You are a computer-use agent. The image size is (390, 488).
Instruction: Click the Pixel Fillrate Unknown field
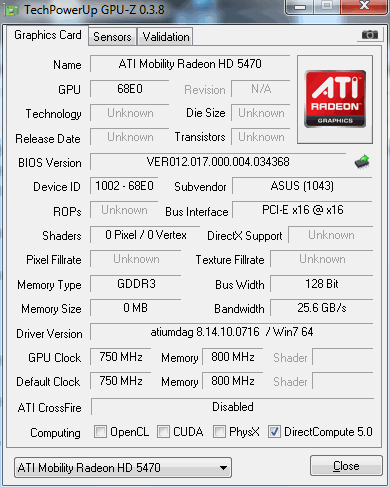click(x=136, y=259)
